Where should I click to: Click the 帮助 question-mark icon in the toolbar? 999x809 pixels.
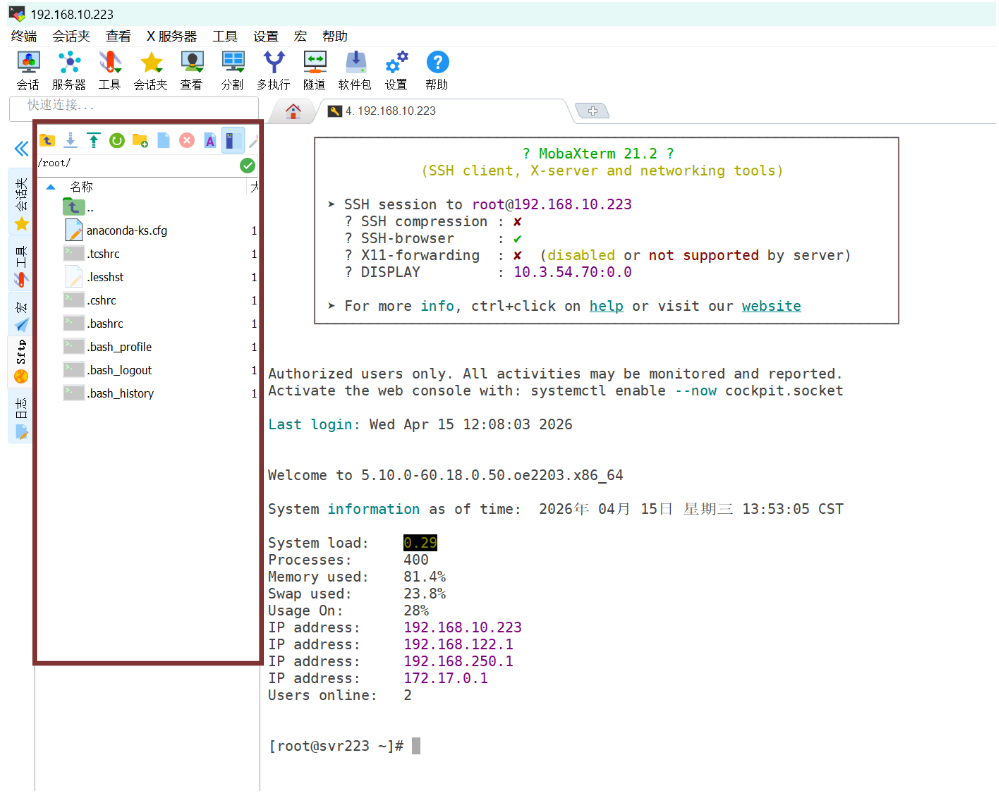(437, 70)
